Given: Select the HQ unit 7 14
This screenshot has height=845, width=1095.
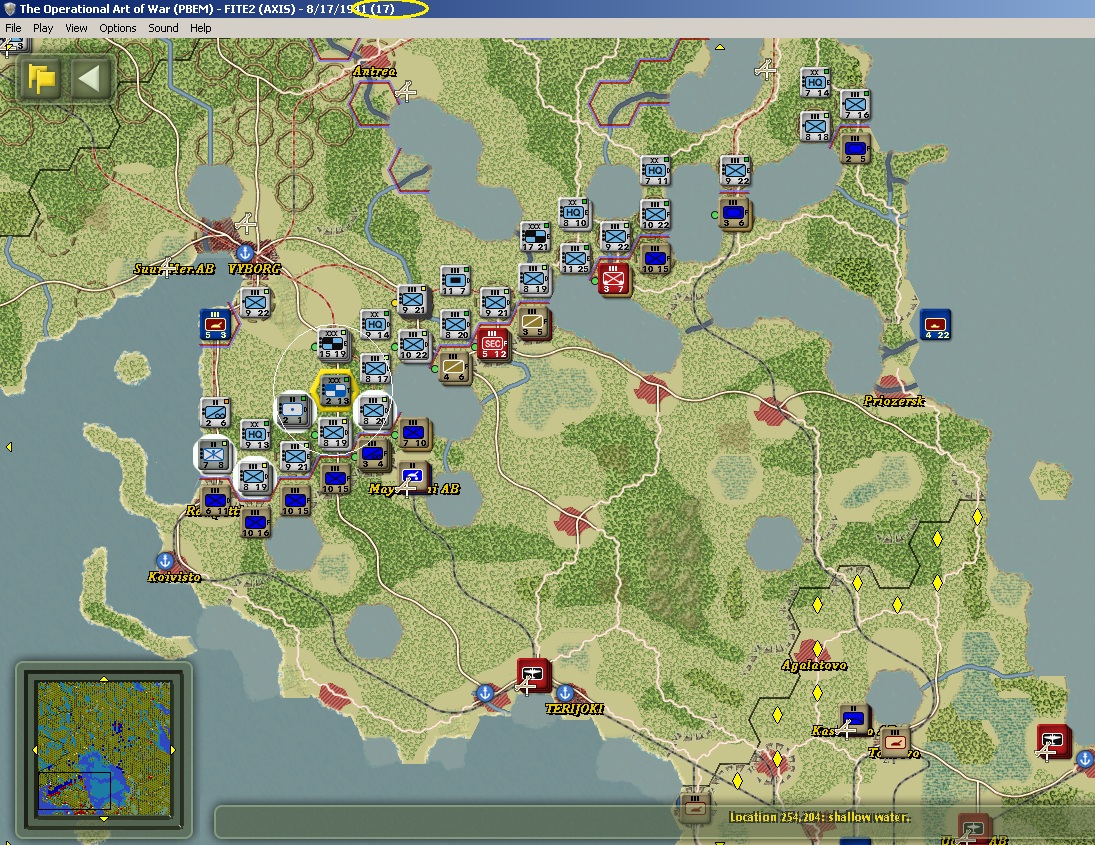Looking at the screenshot, I should [x=816, y=83].
